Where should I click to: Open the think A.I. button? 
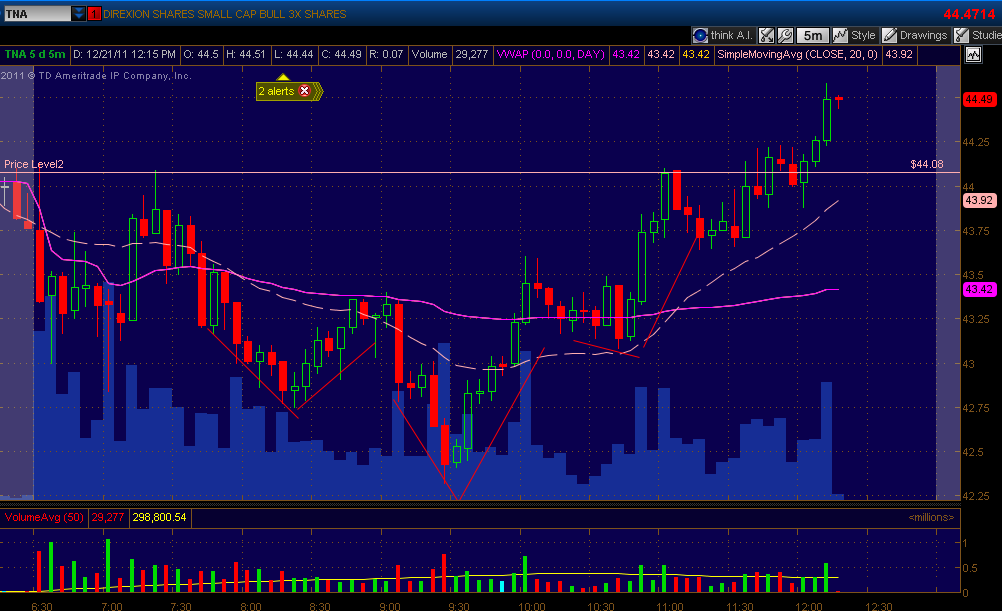coord(723,36)
